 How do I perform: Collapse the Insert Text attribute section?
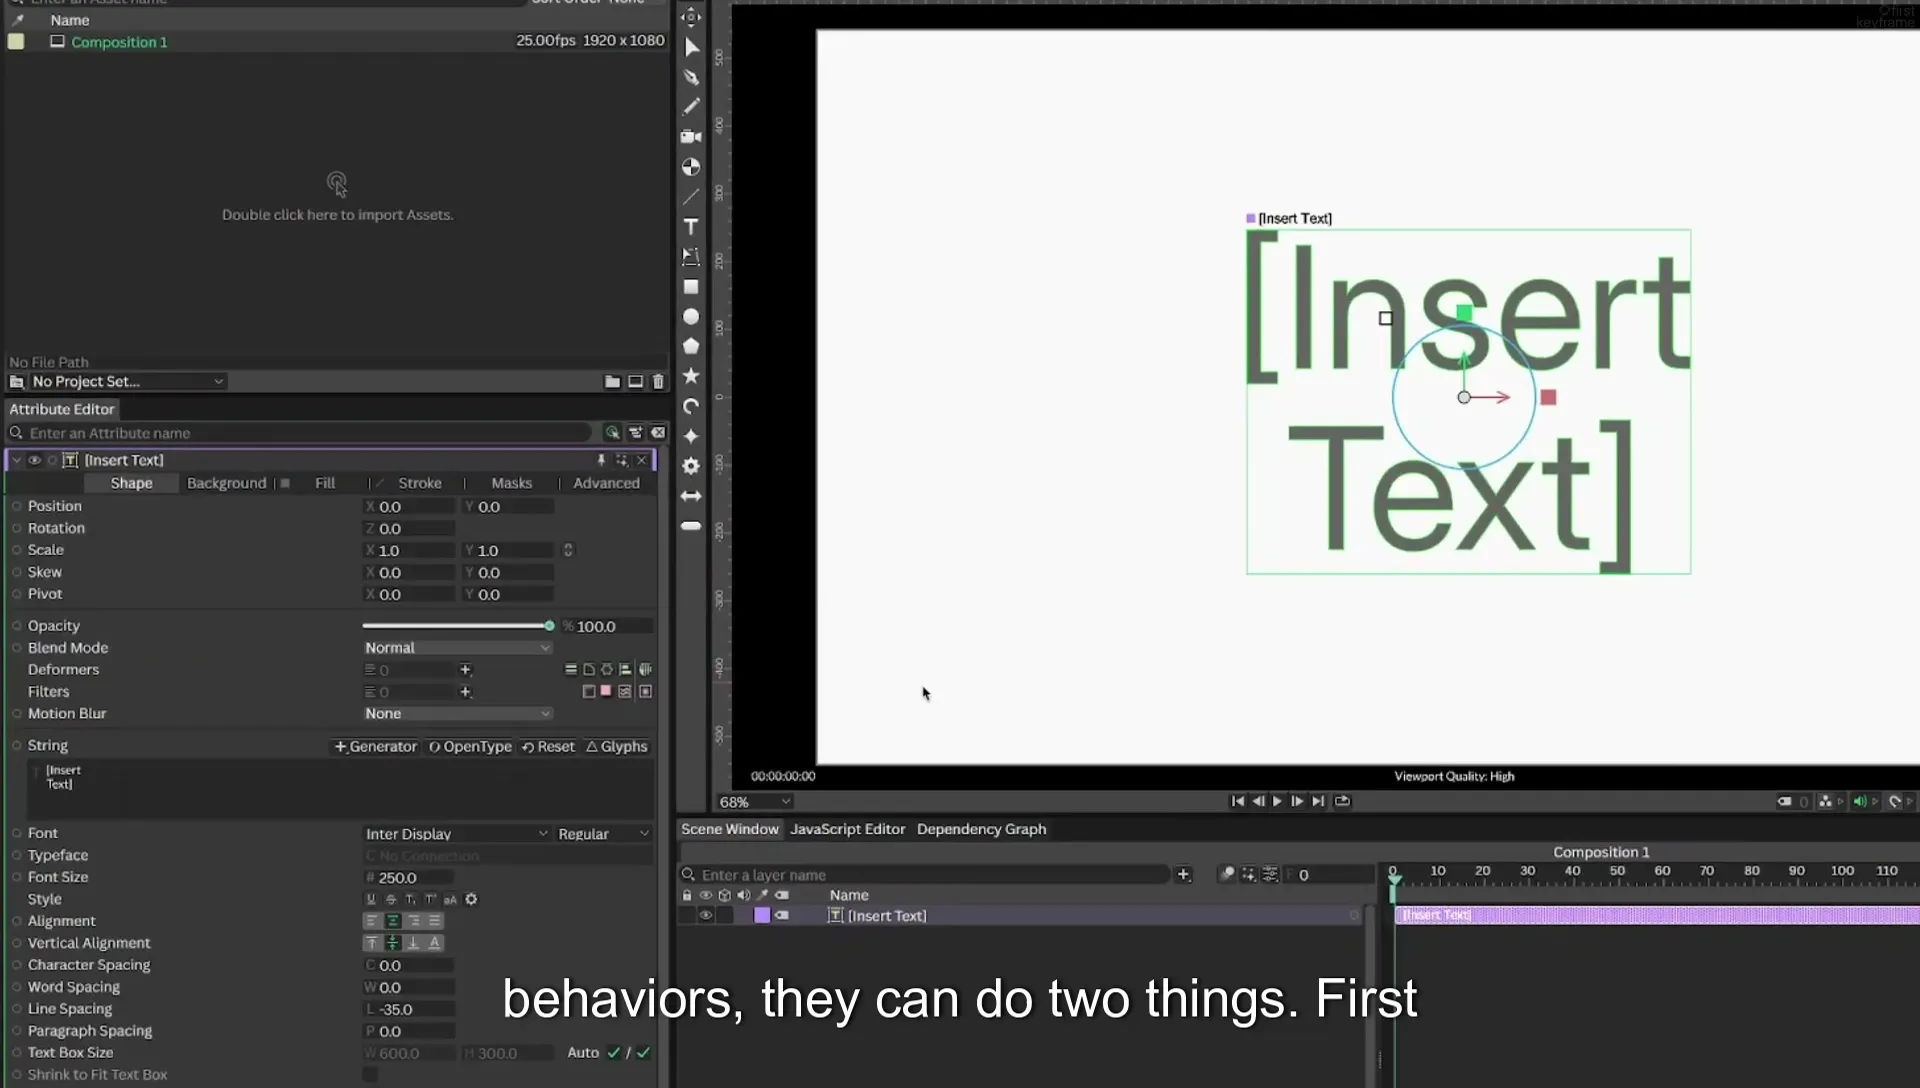point(16,460)
